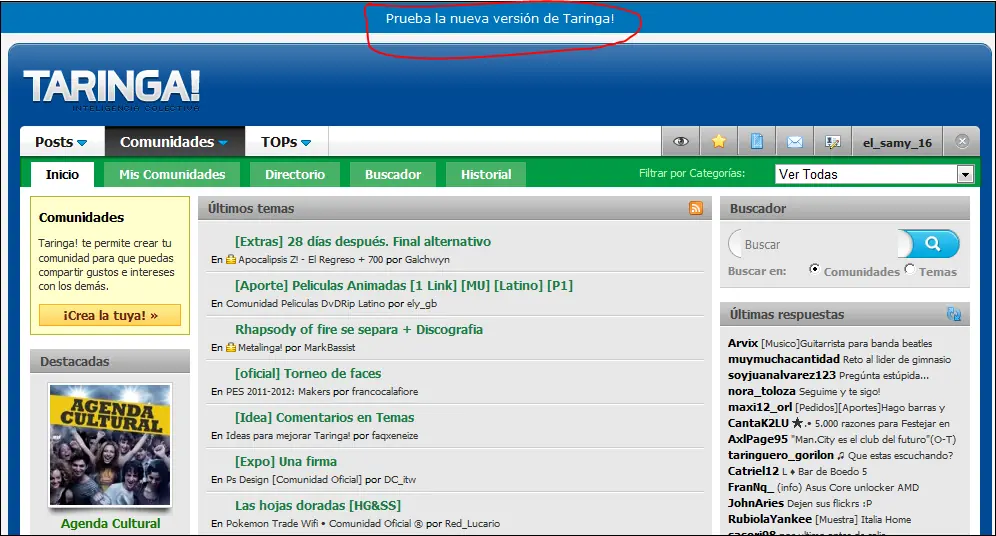Expand the Comunidades dropdown menu
Screen dimensions: 996x536
click(x=174, y=142)
